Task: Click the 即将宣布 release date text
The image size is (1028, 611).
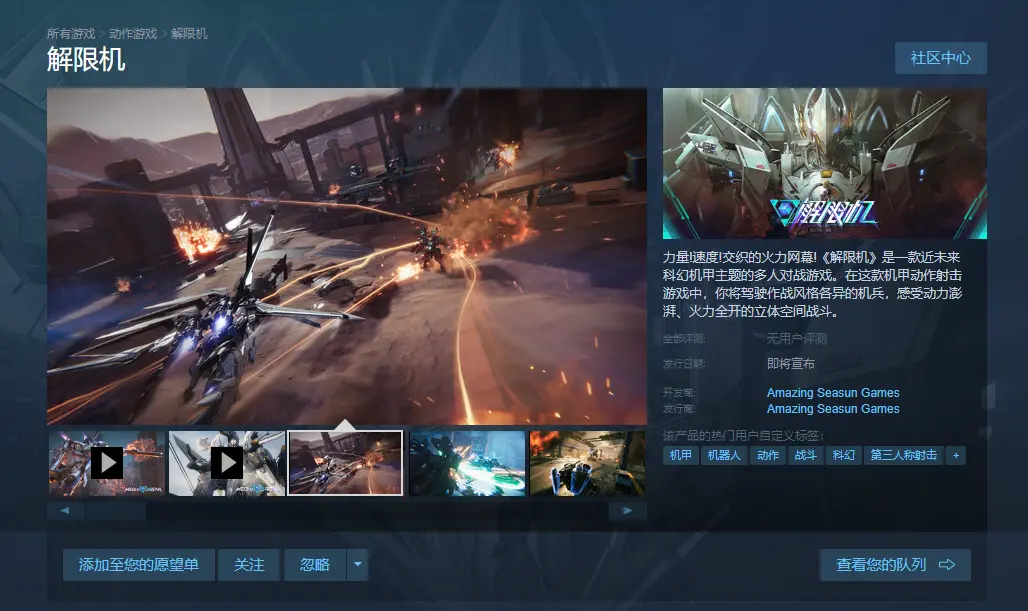Action: coord(791,363)
